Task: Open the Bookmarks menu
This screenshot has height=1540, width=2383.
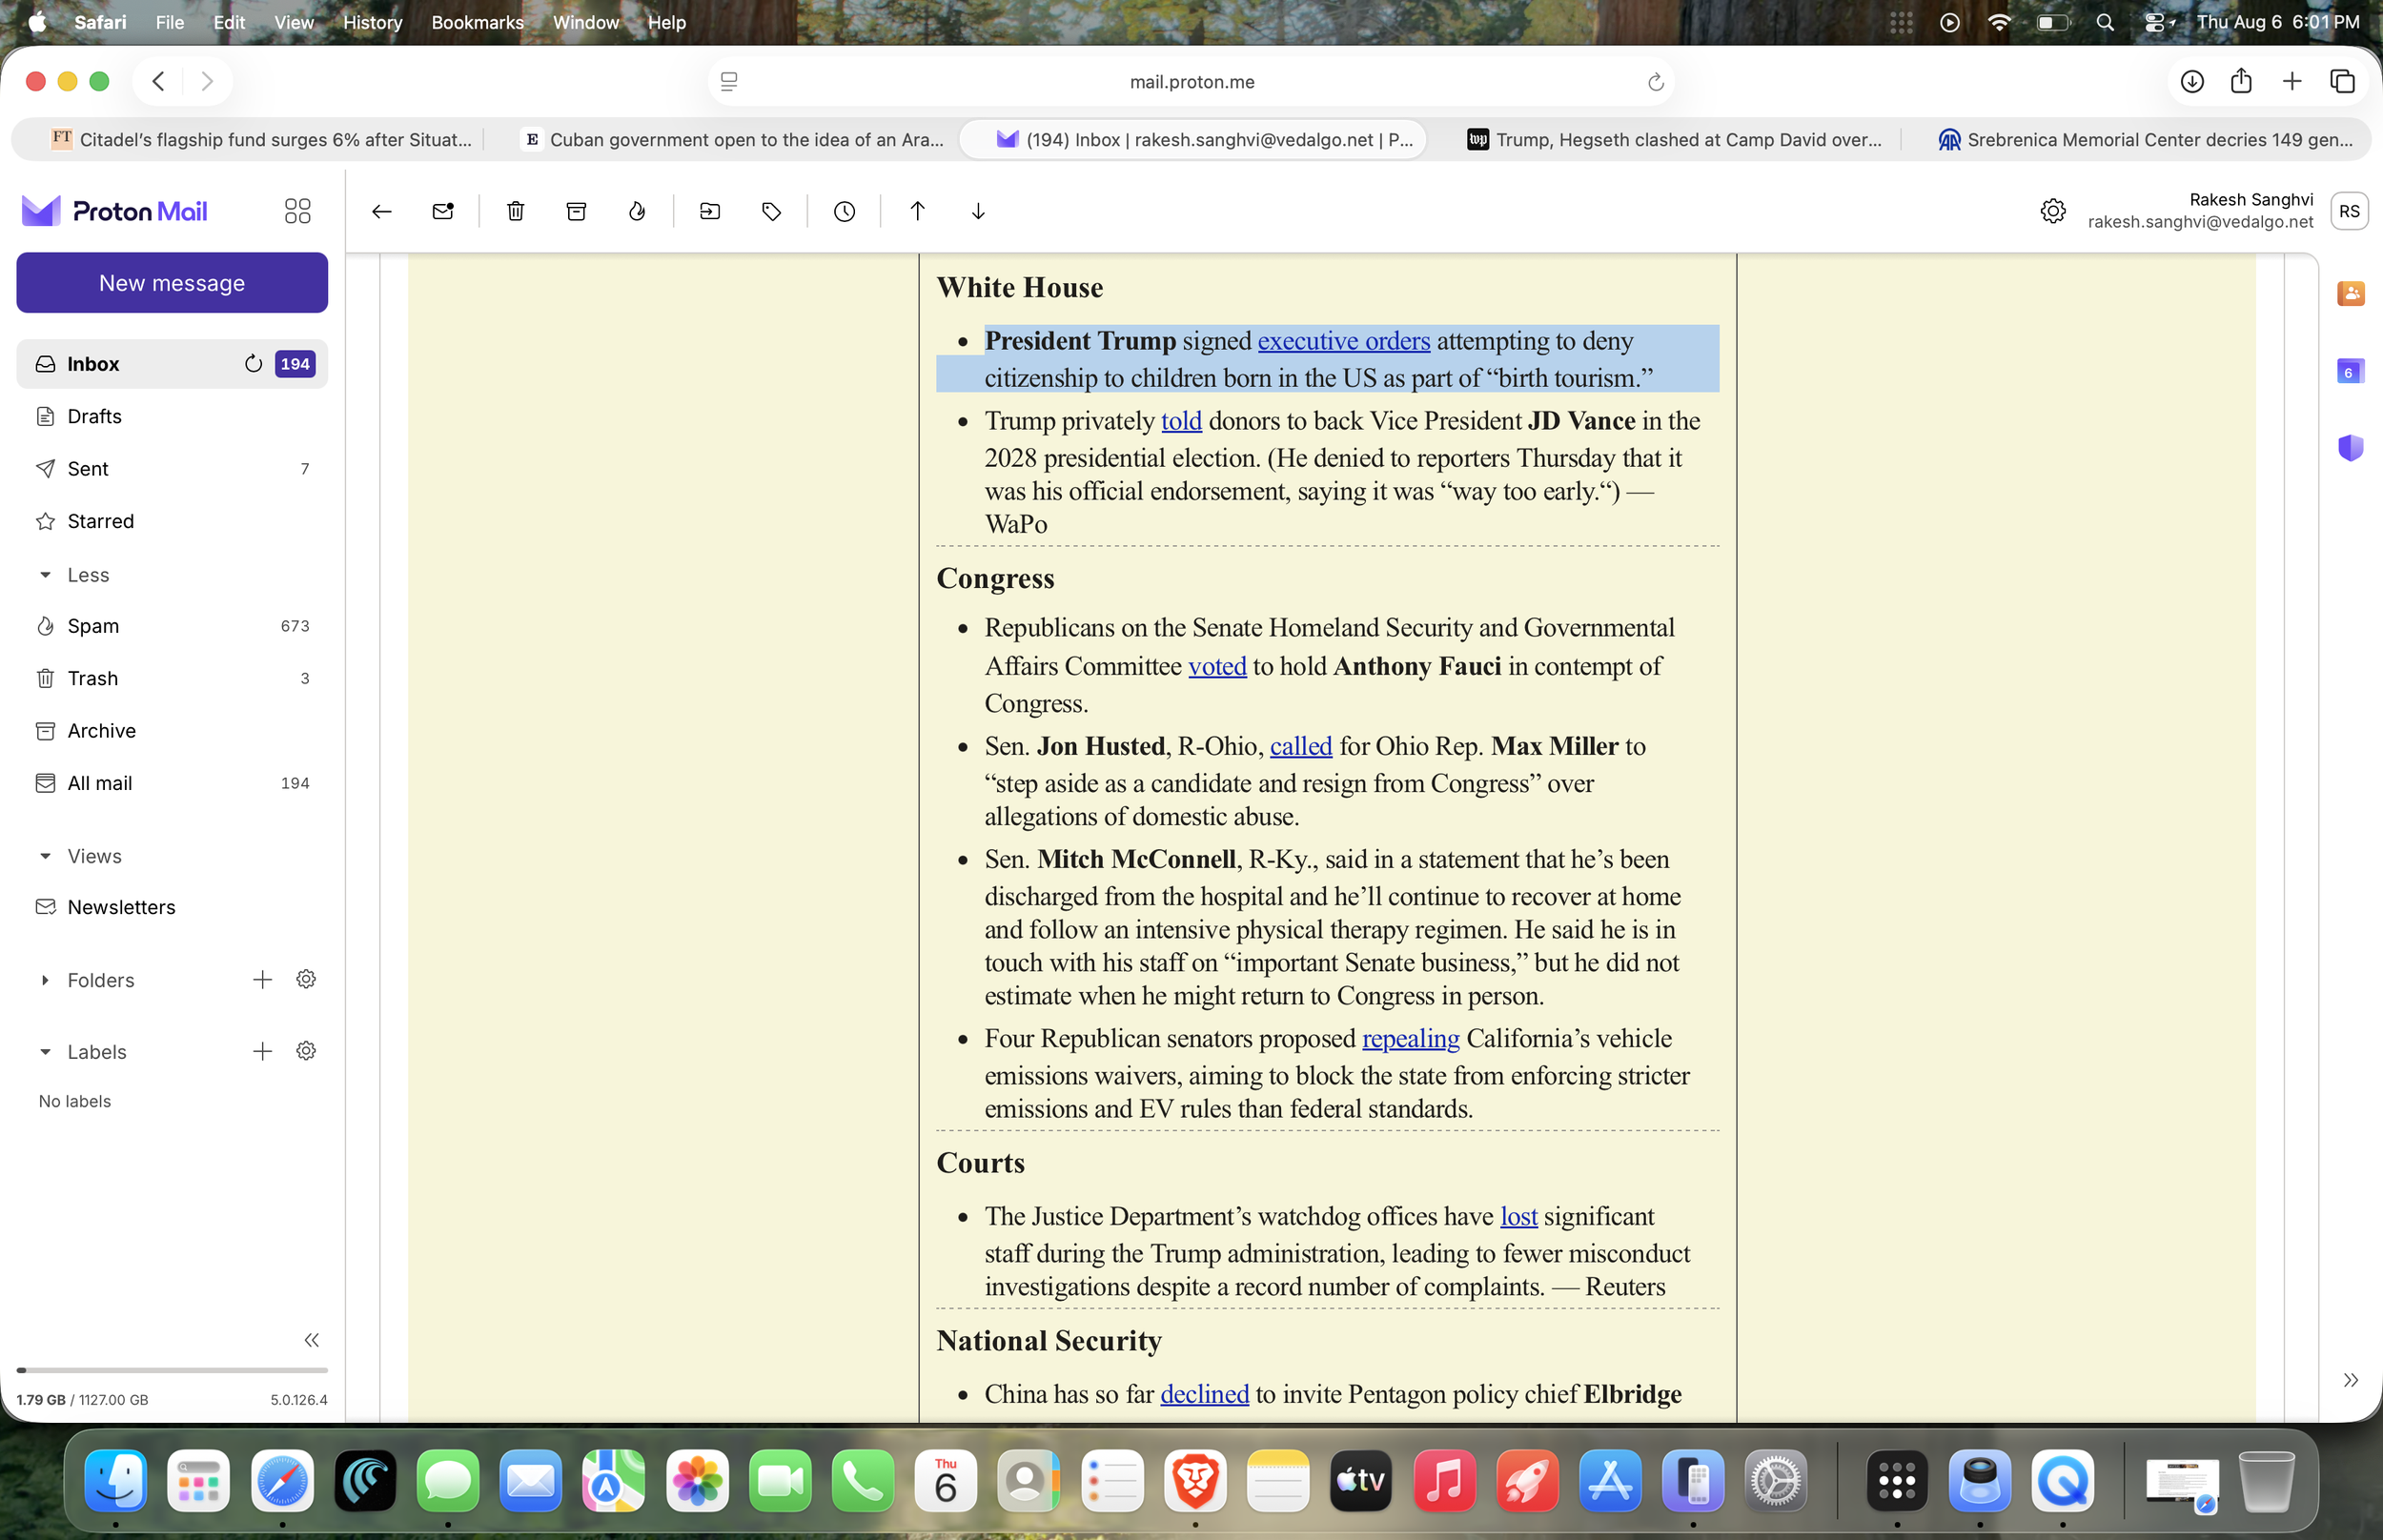Action: [x=477, y=22]
